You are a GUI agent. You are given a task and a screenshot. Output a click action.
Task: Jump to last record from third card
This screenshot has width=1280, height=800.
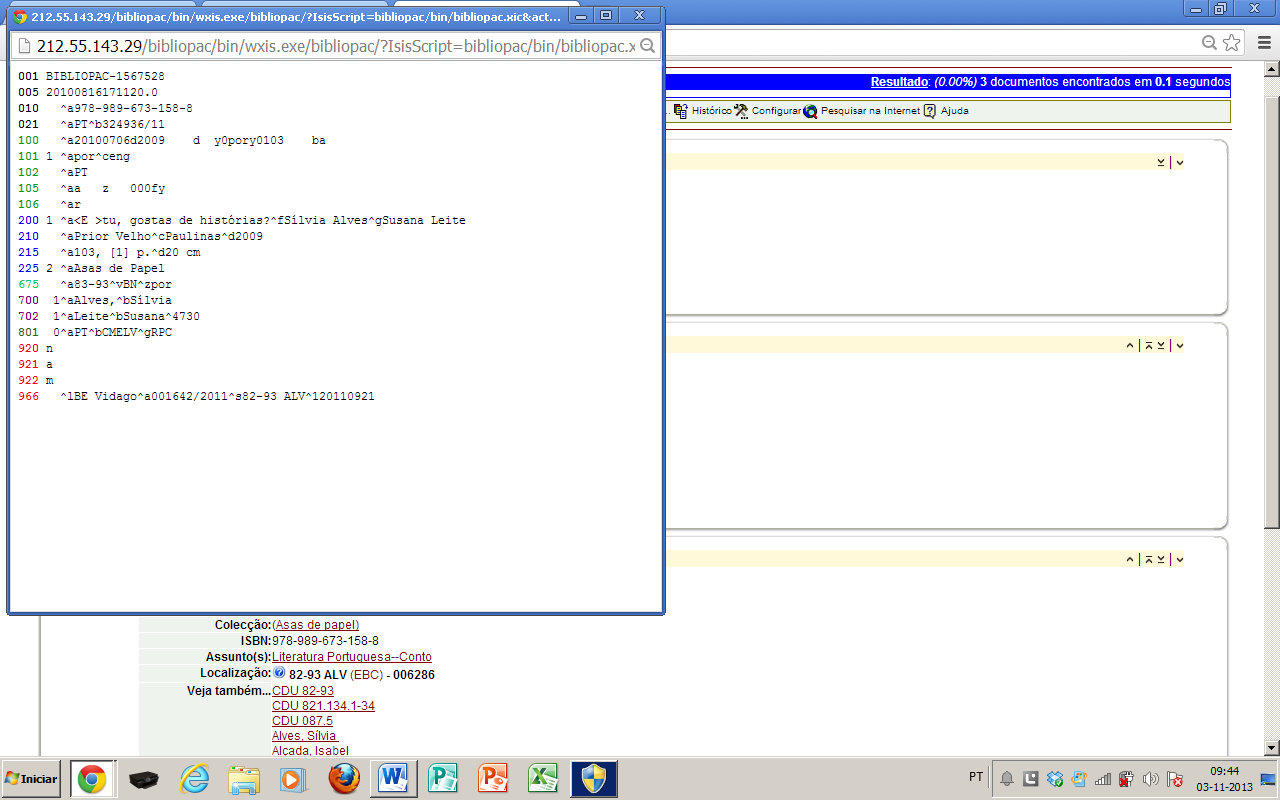click(1161, 559)
